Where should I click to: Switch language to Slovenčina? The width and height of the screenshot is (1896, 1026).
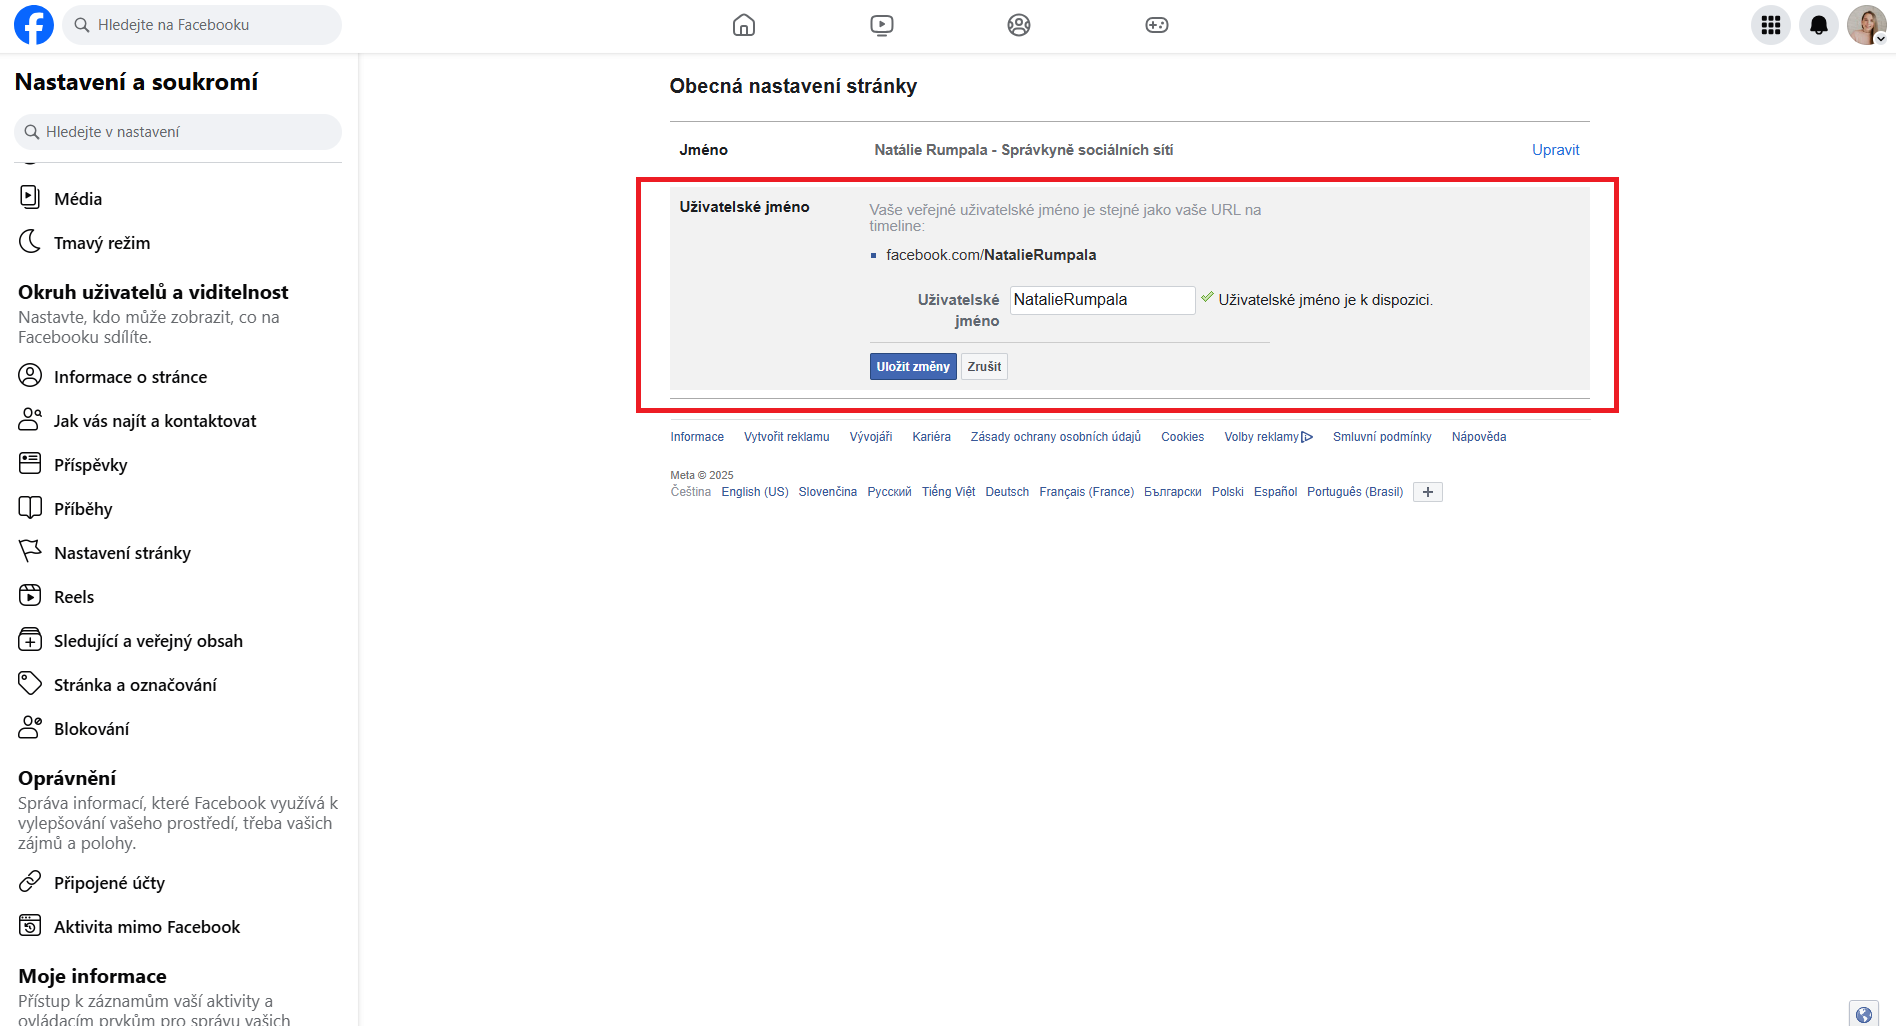pyautogui.click(x=828, y=492)
